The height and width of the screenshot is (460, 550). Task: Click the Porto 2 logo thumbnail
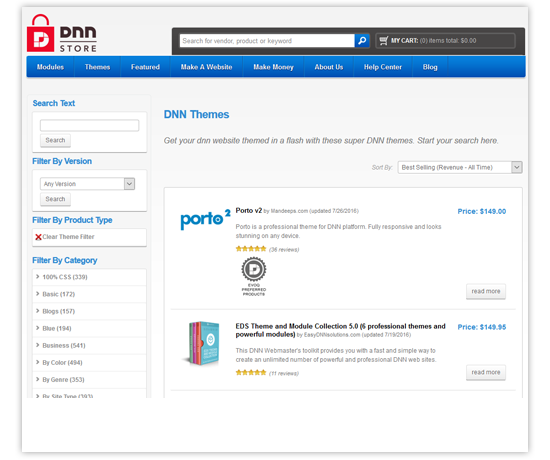pos(205,219)
